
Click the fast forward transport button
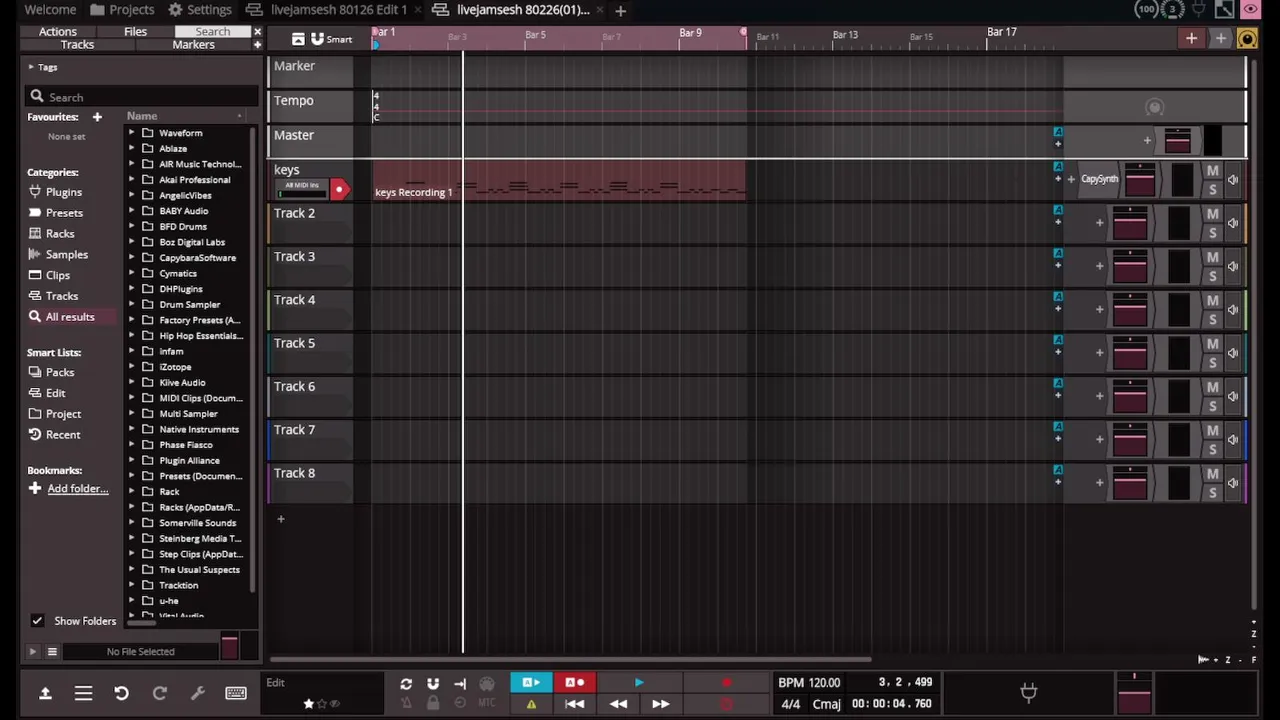661,704
